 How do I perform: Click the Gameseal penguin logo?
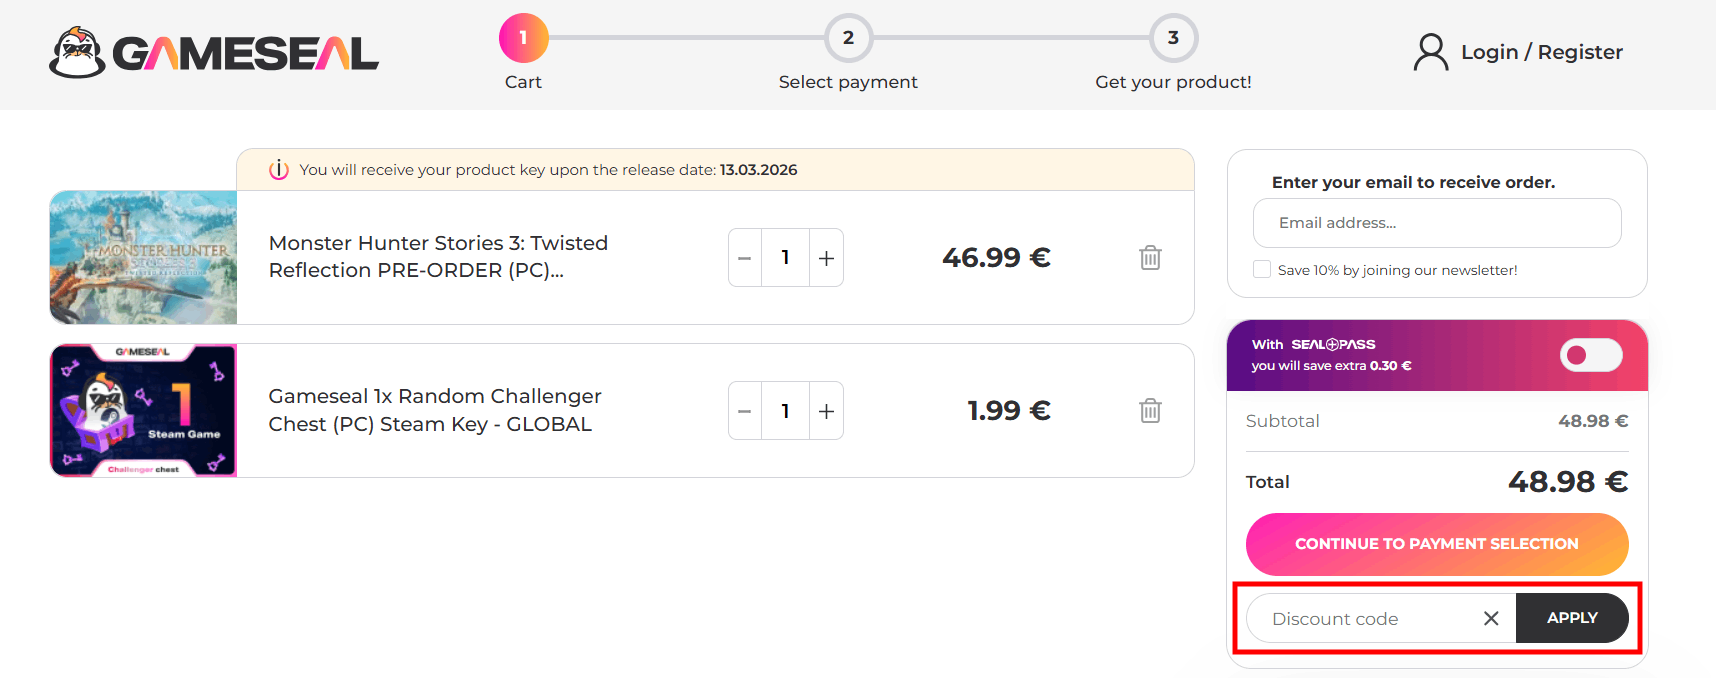[x=78, y=53]
